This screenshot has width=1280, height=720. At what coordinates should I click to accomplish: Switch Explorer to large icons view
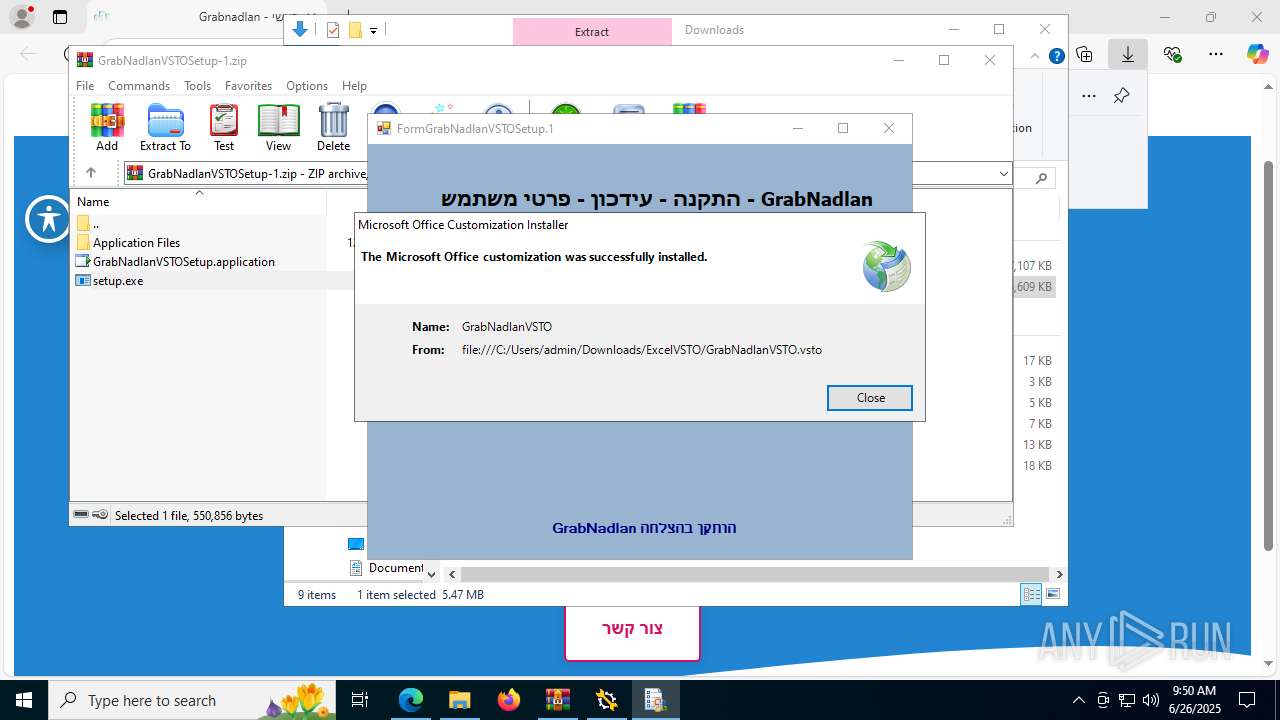(x=1053, y=594)
